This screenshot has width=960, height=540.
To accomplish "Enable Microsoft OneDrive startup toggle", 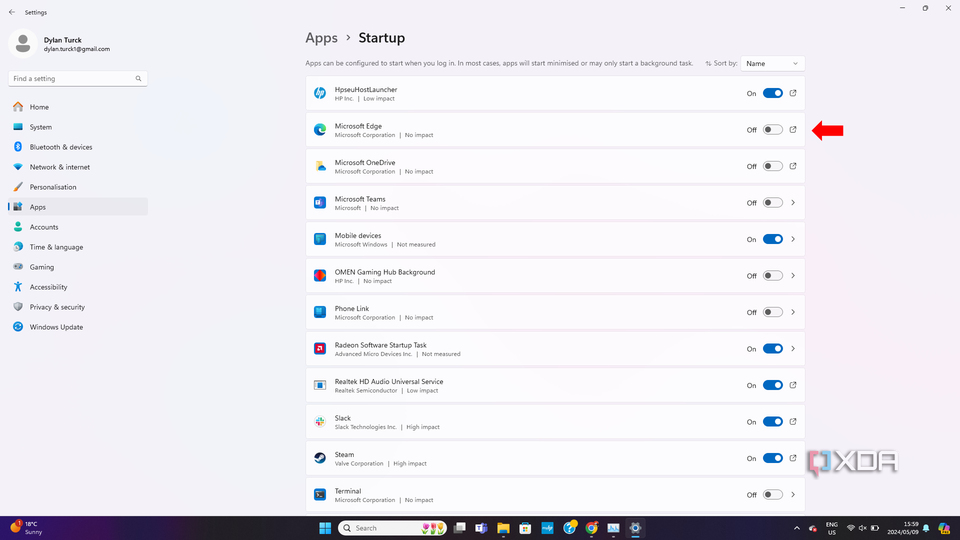I will click(773, 166).
